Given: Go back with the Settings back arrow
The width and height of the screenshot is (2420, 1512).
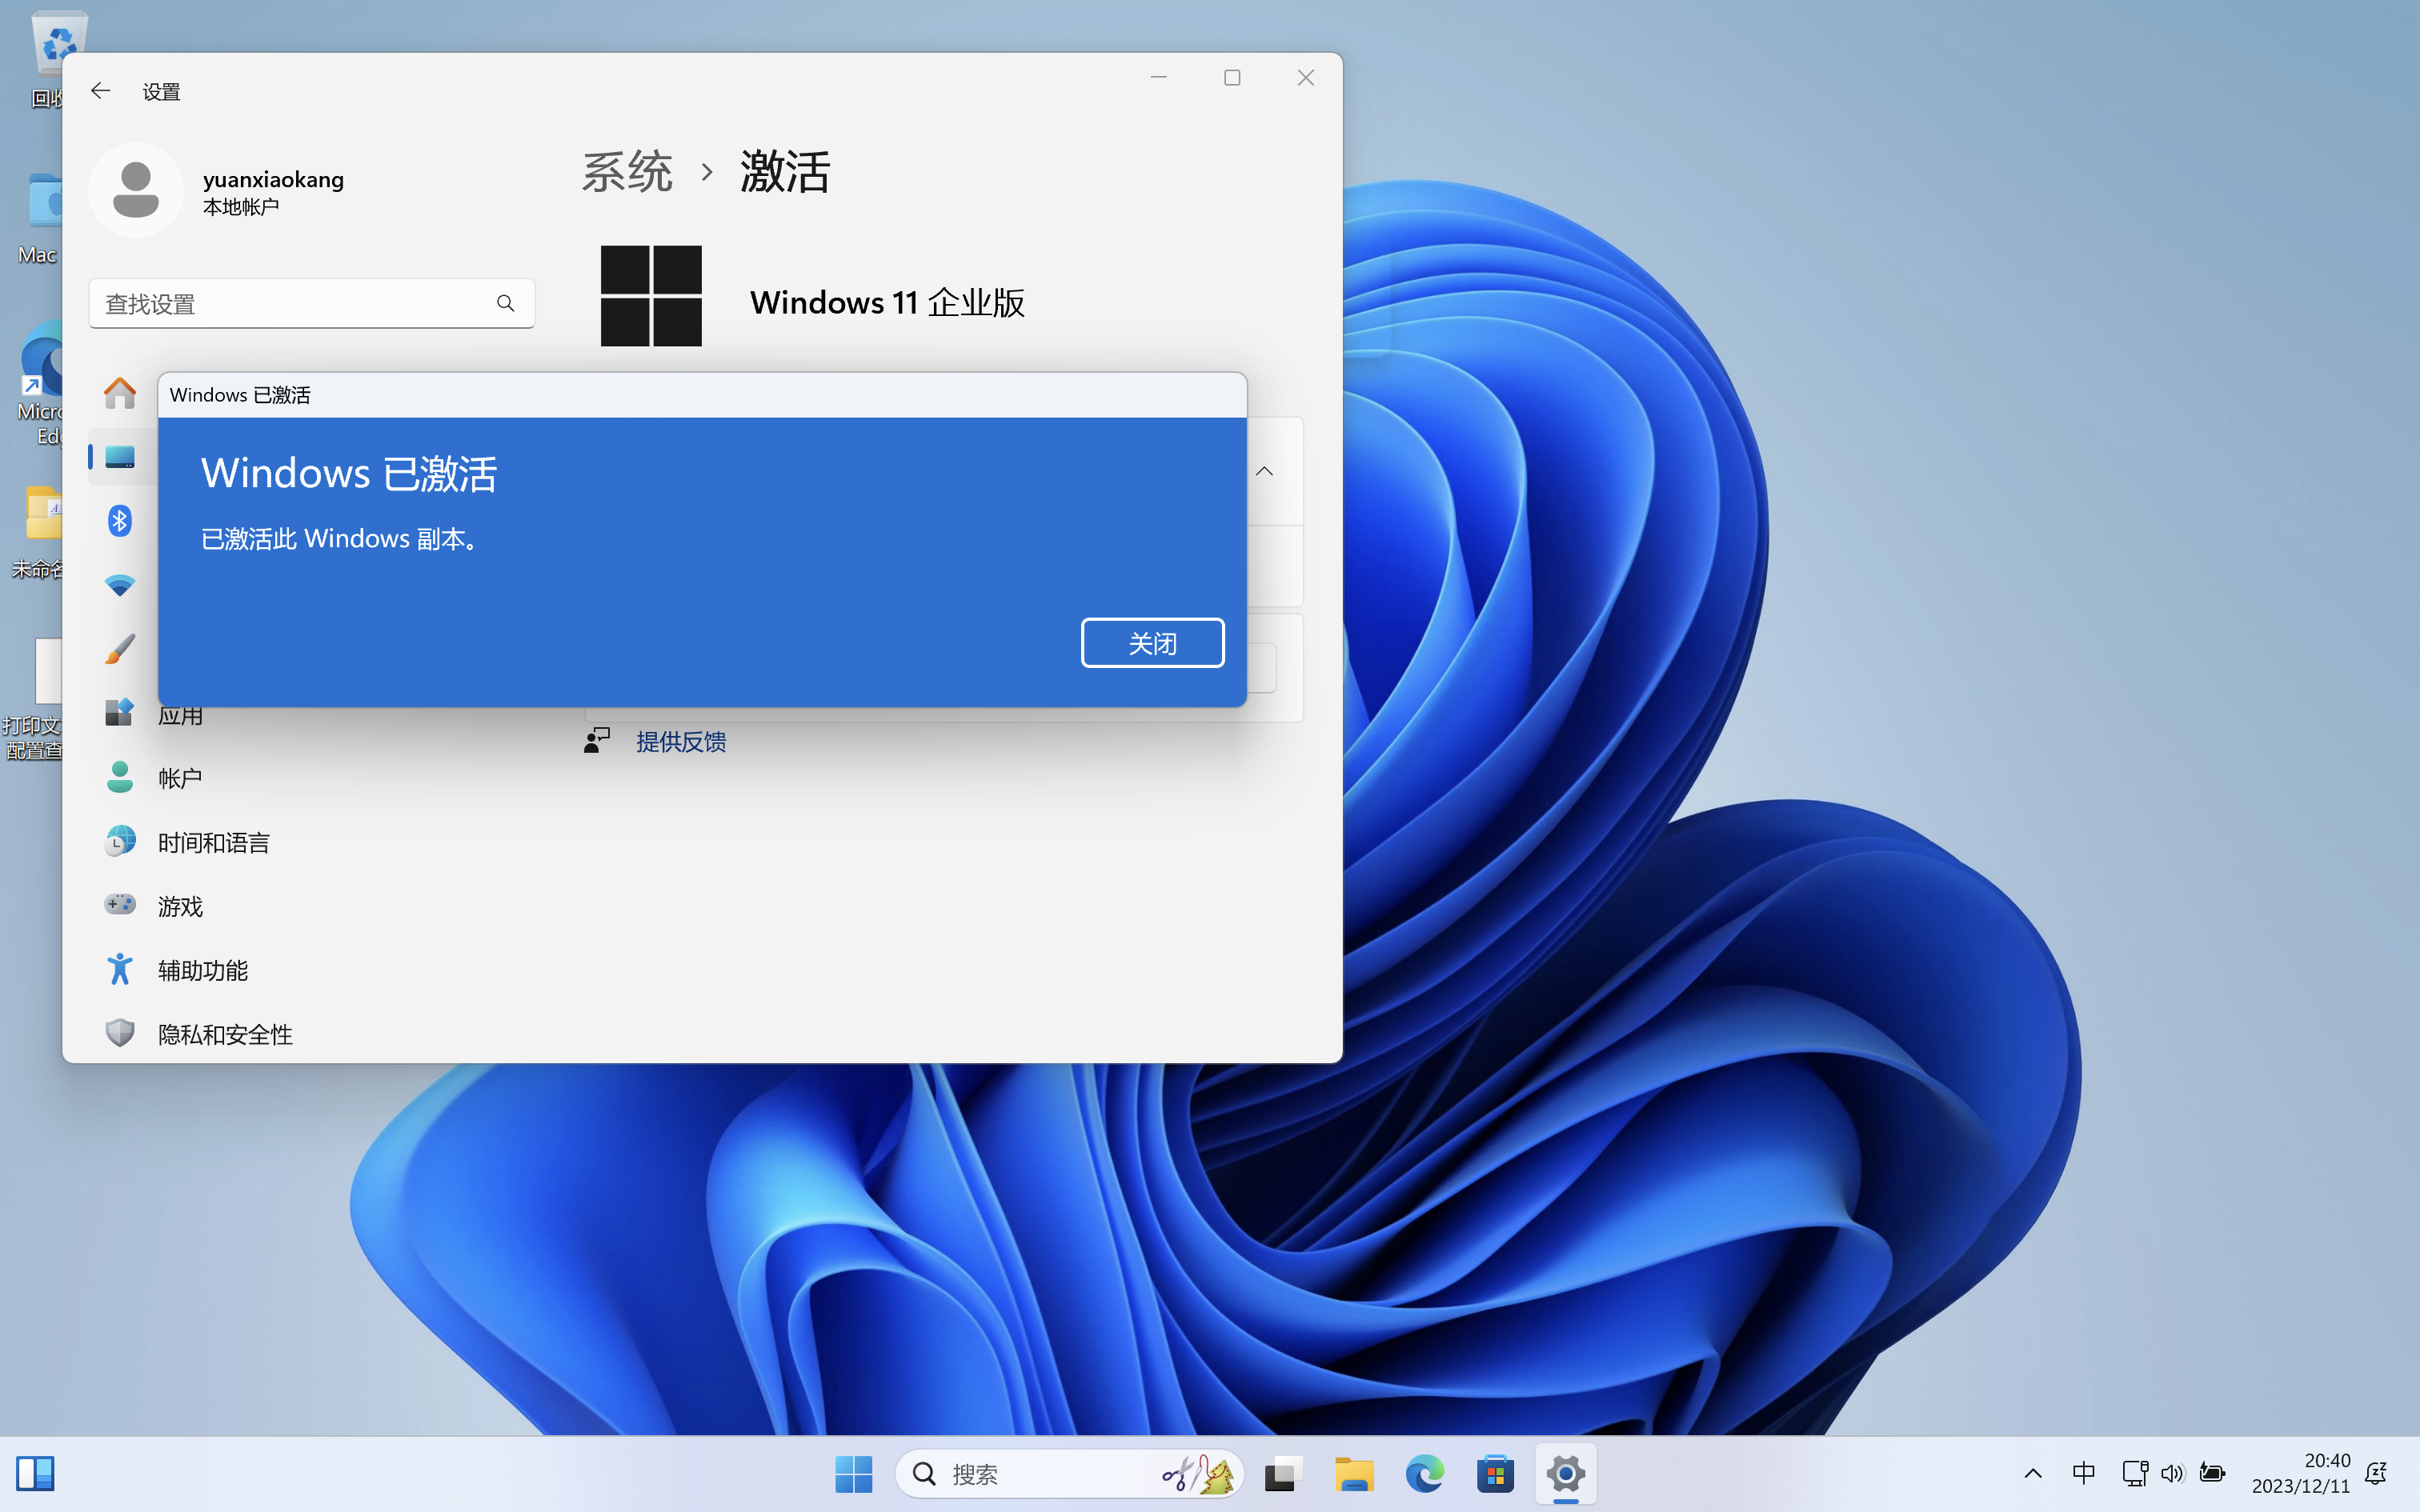Looking at the screenshot, I should (101, 91).
